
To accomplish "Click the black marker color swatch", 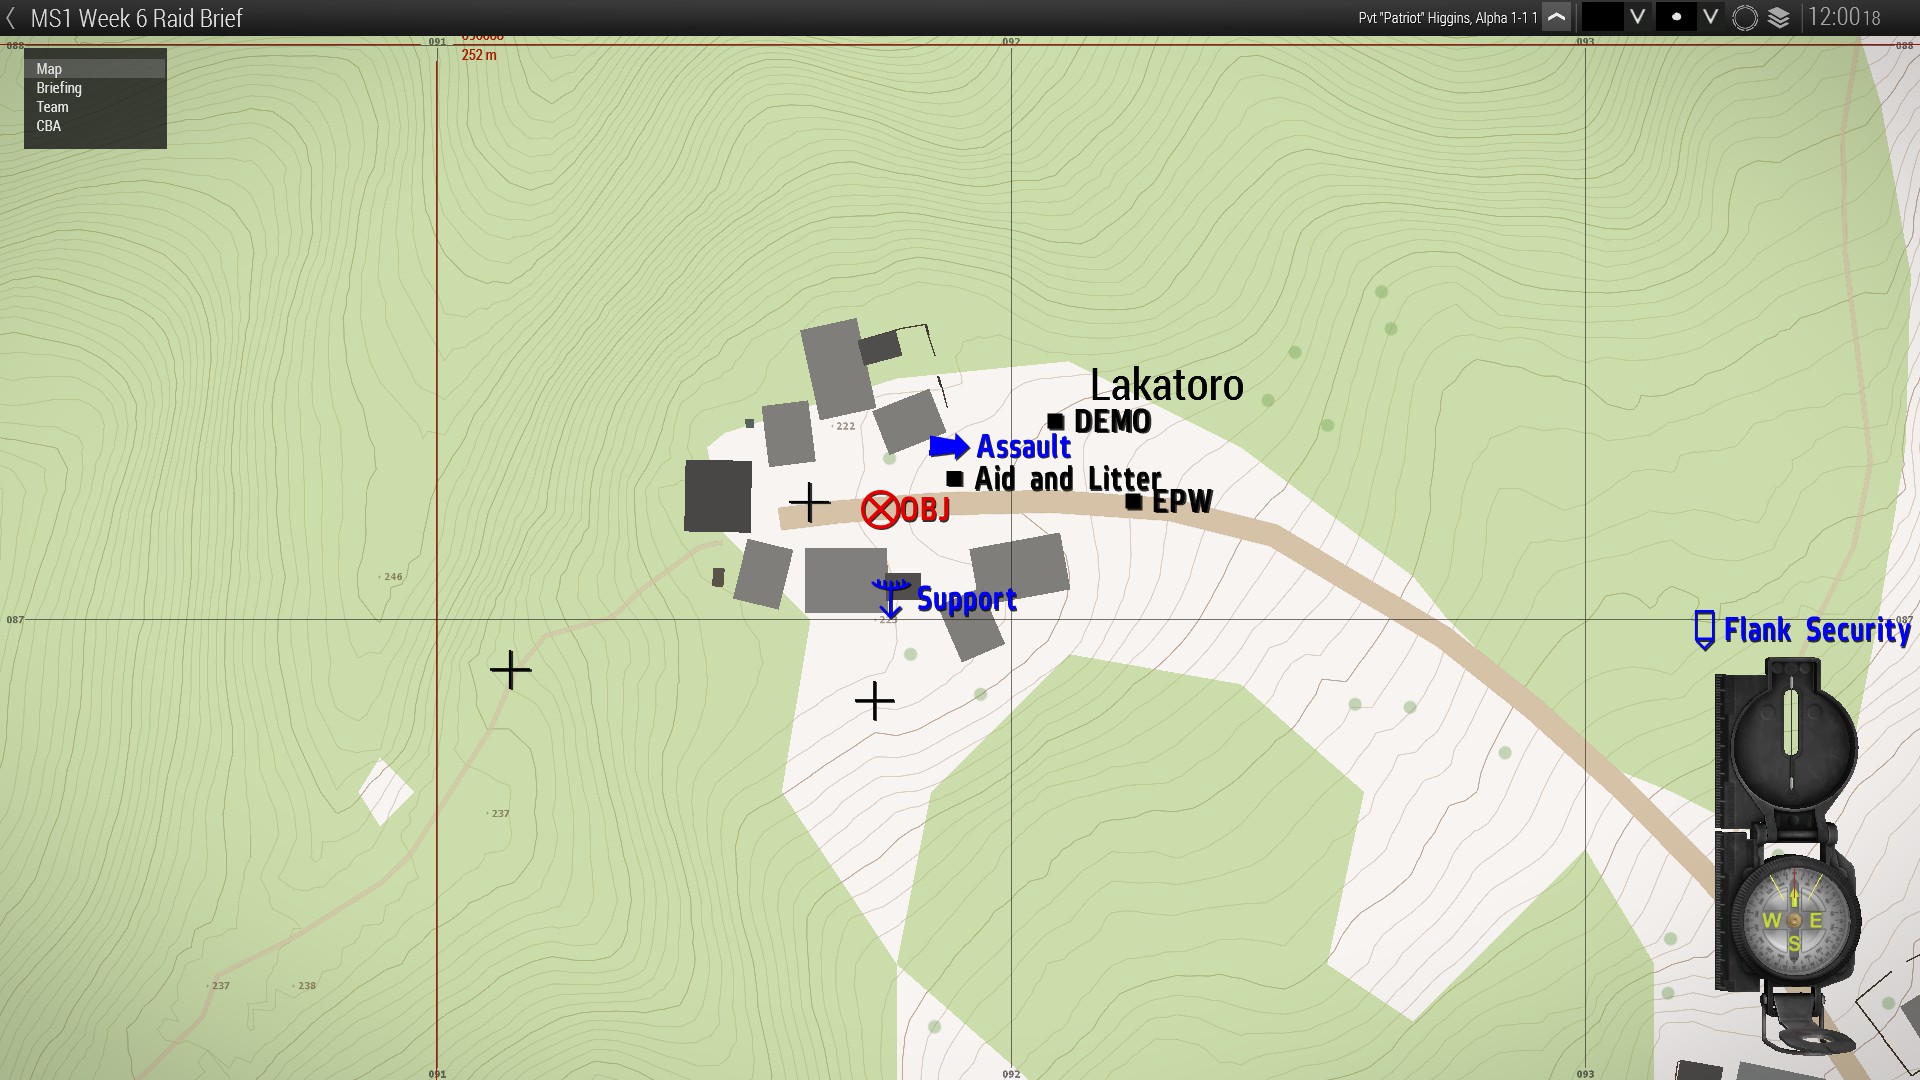I will pos(1602,17).
